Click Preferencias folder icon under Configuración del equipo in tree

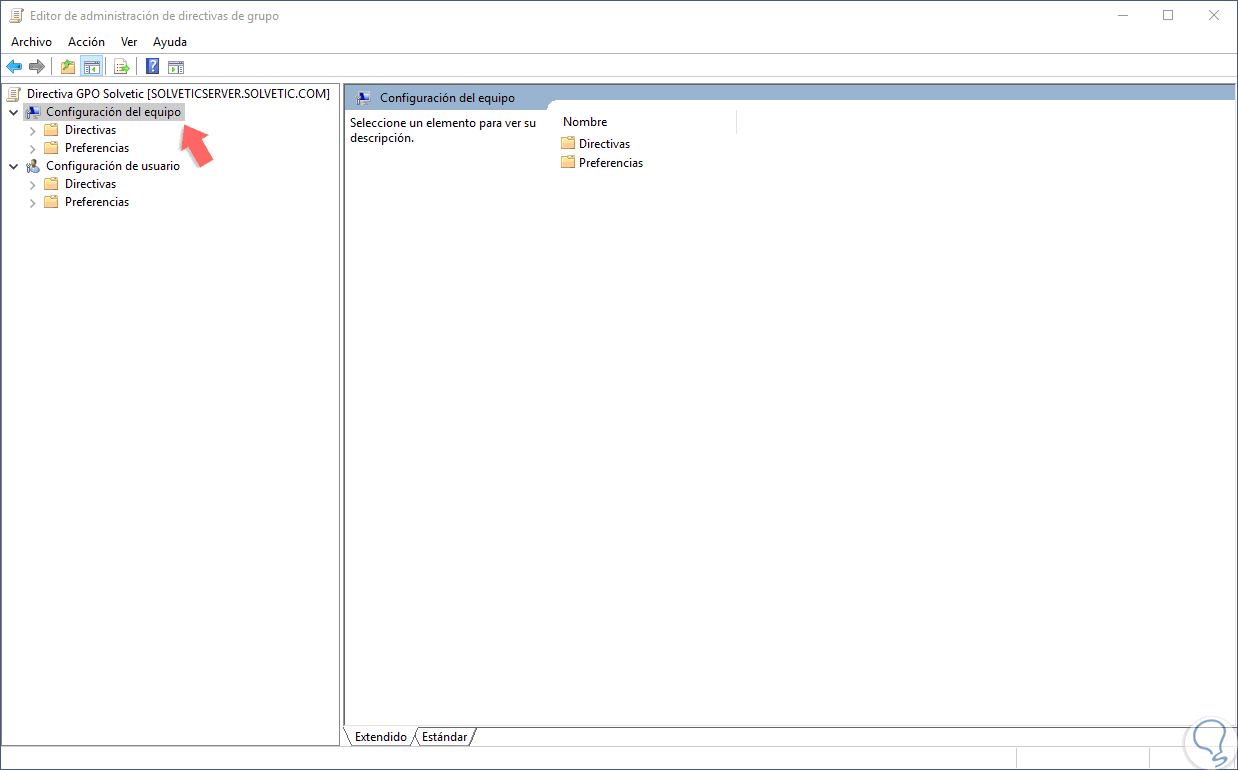(52, 148)
